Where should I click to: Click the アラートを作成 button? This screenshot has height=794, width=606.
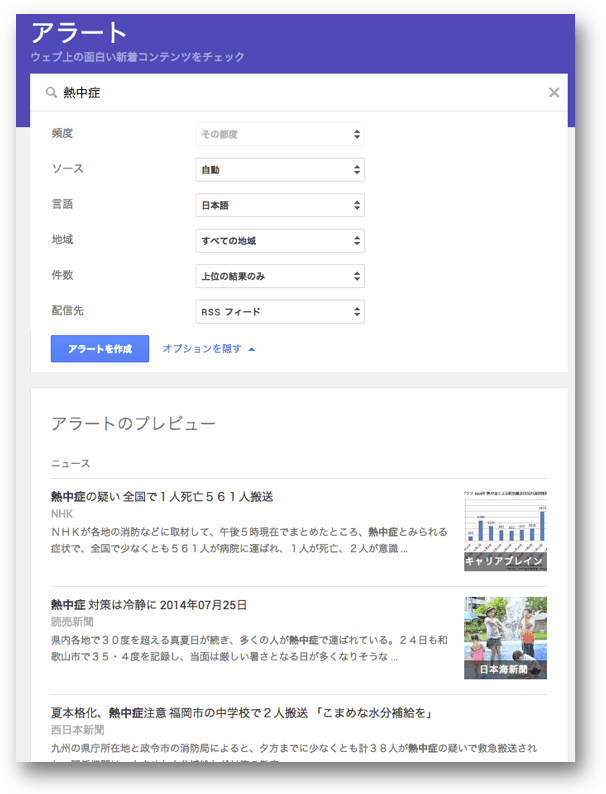pyautogui.click(x=100, y=348)
